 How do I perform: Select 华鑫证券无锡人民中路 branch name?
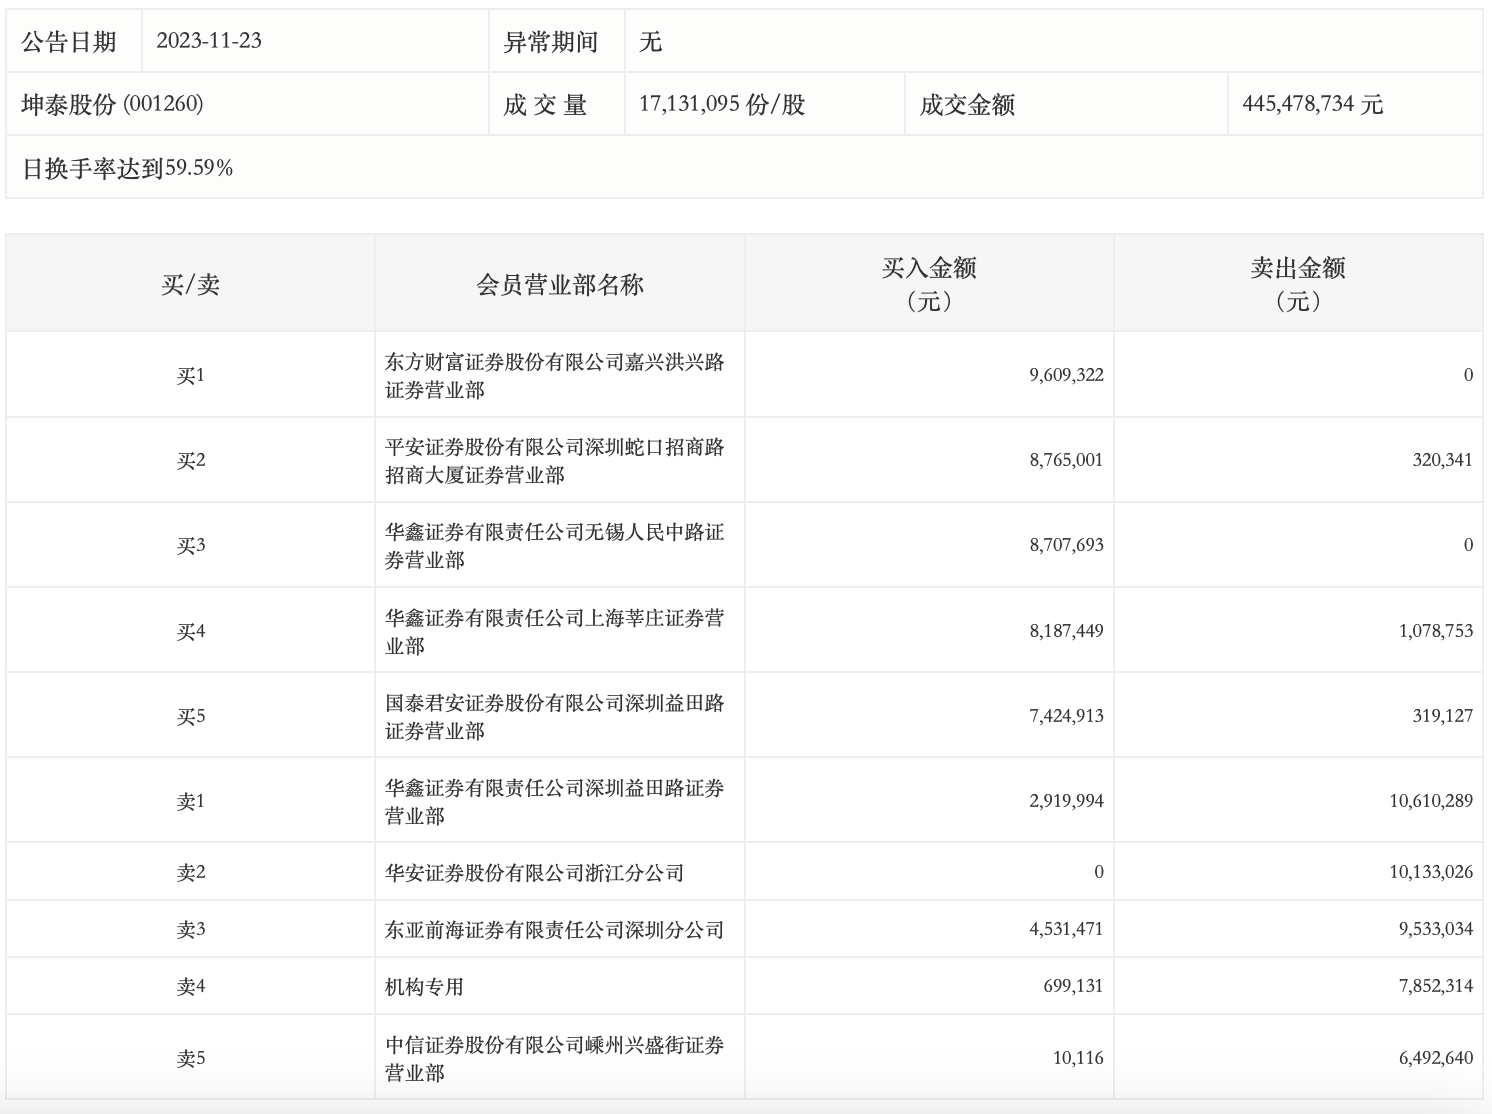pos(554,546)
